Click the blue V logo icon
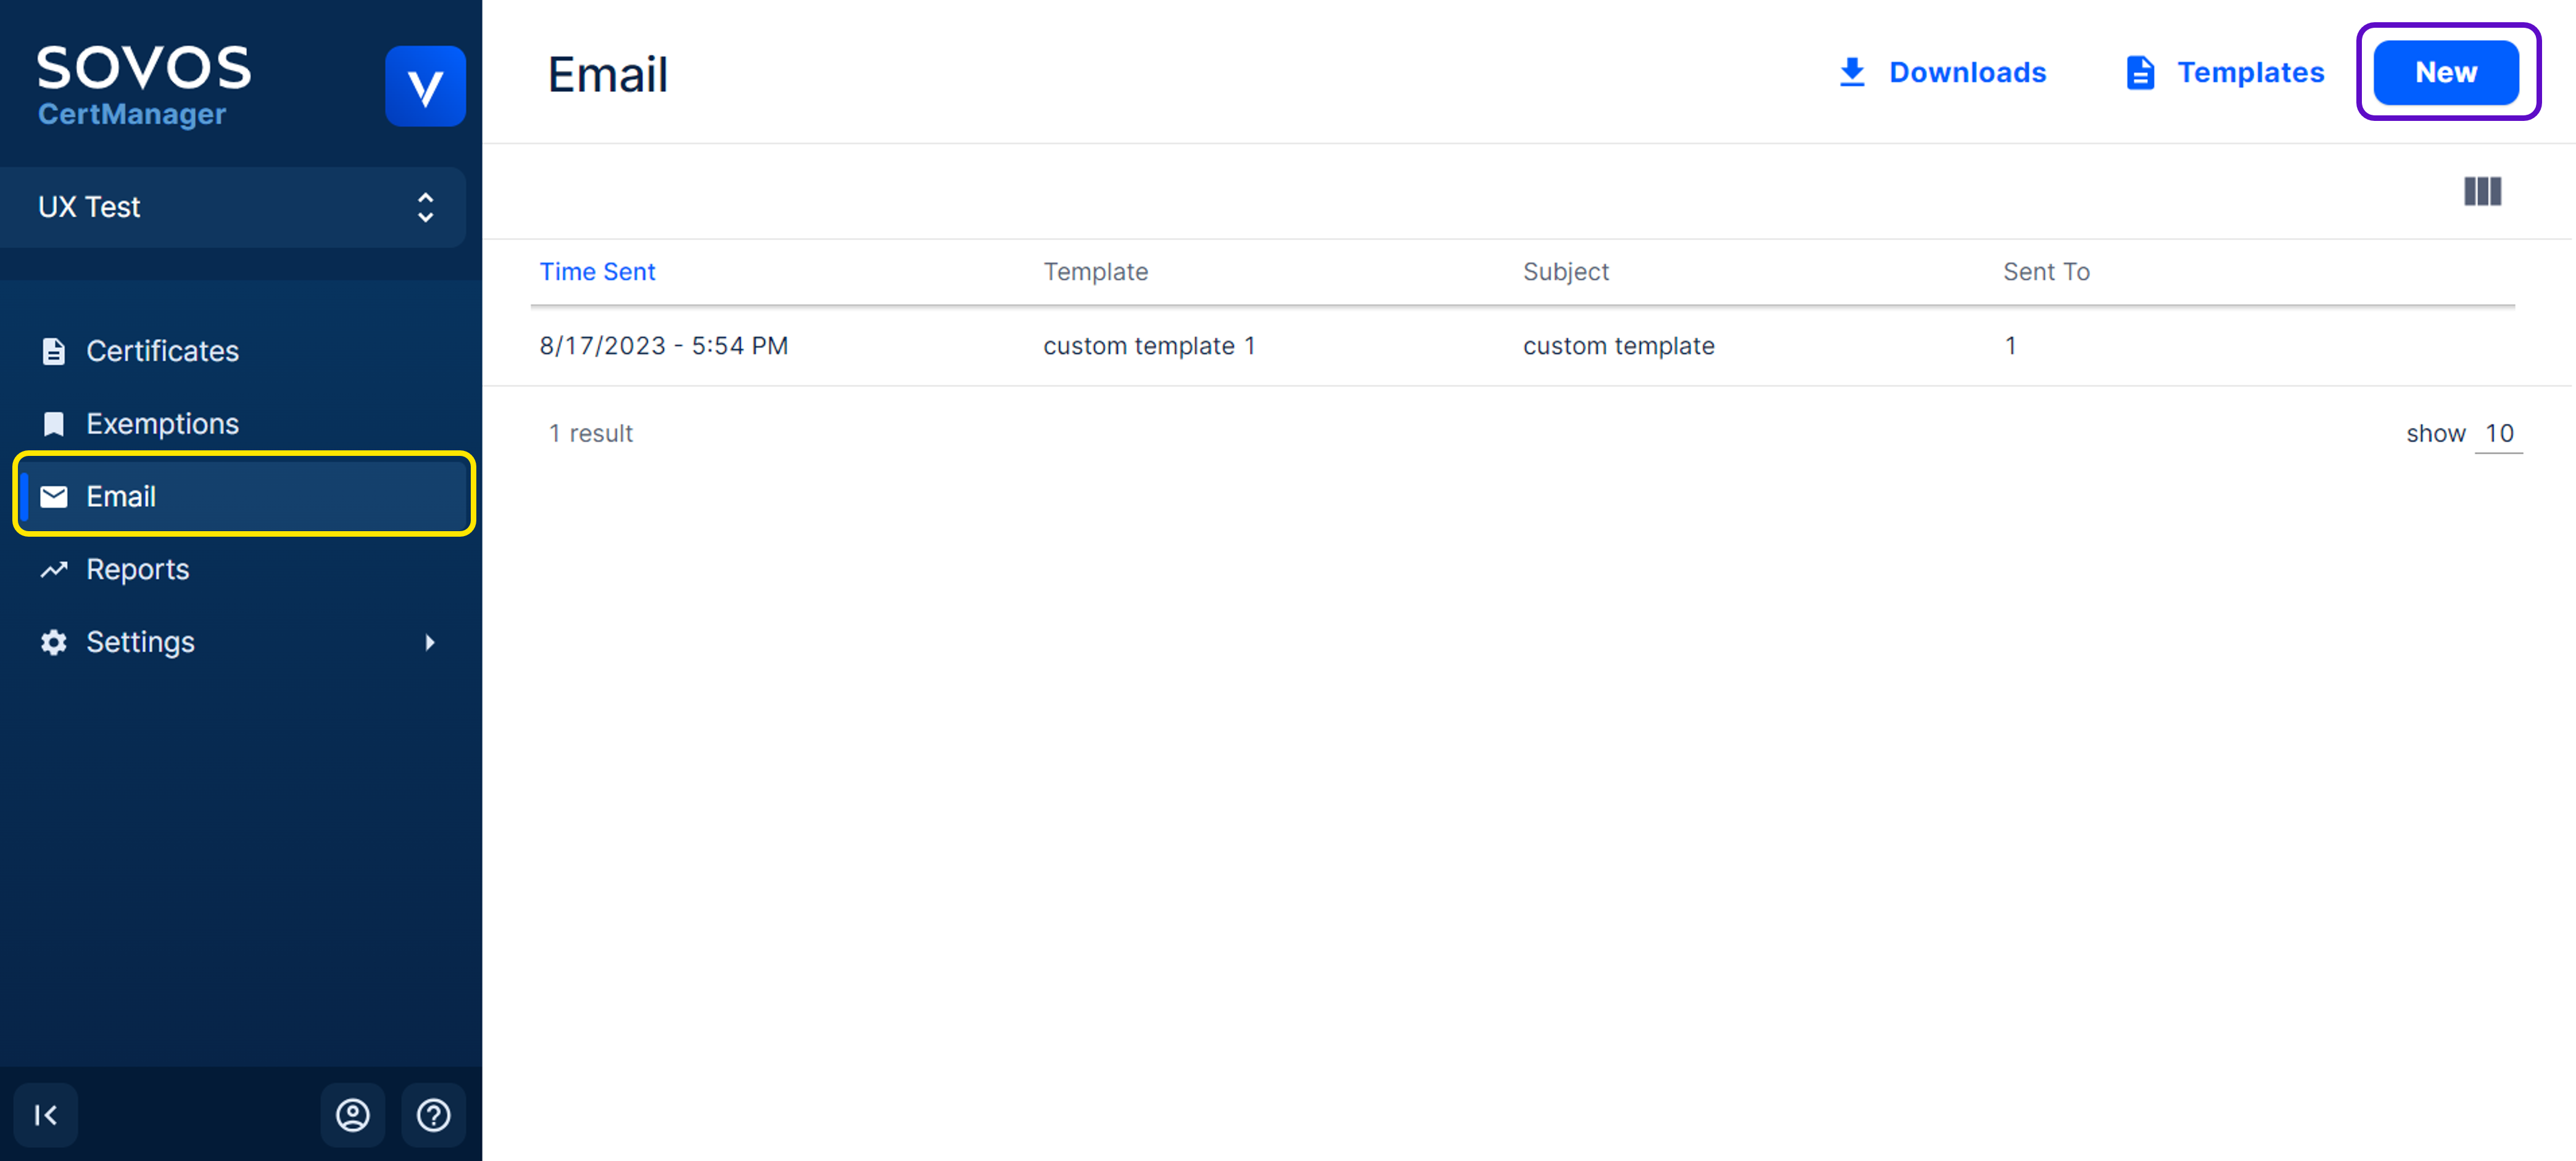Screen dimensions: 2576x1161 (x=425, y=86)
